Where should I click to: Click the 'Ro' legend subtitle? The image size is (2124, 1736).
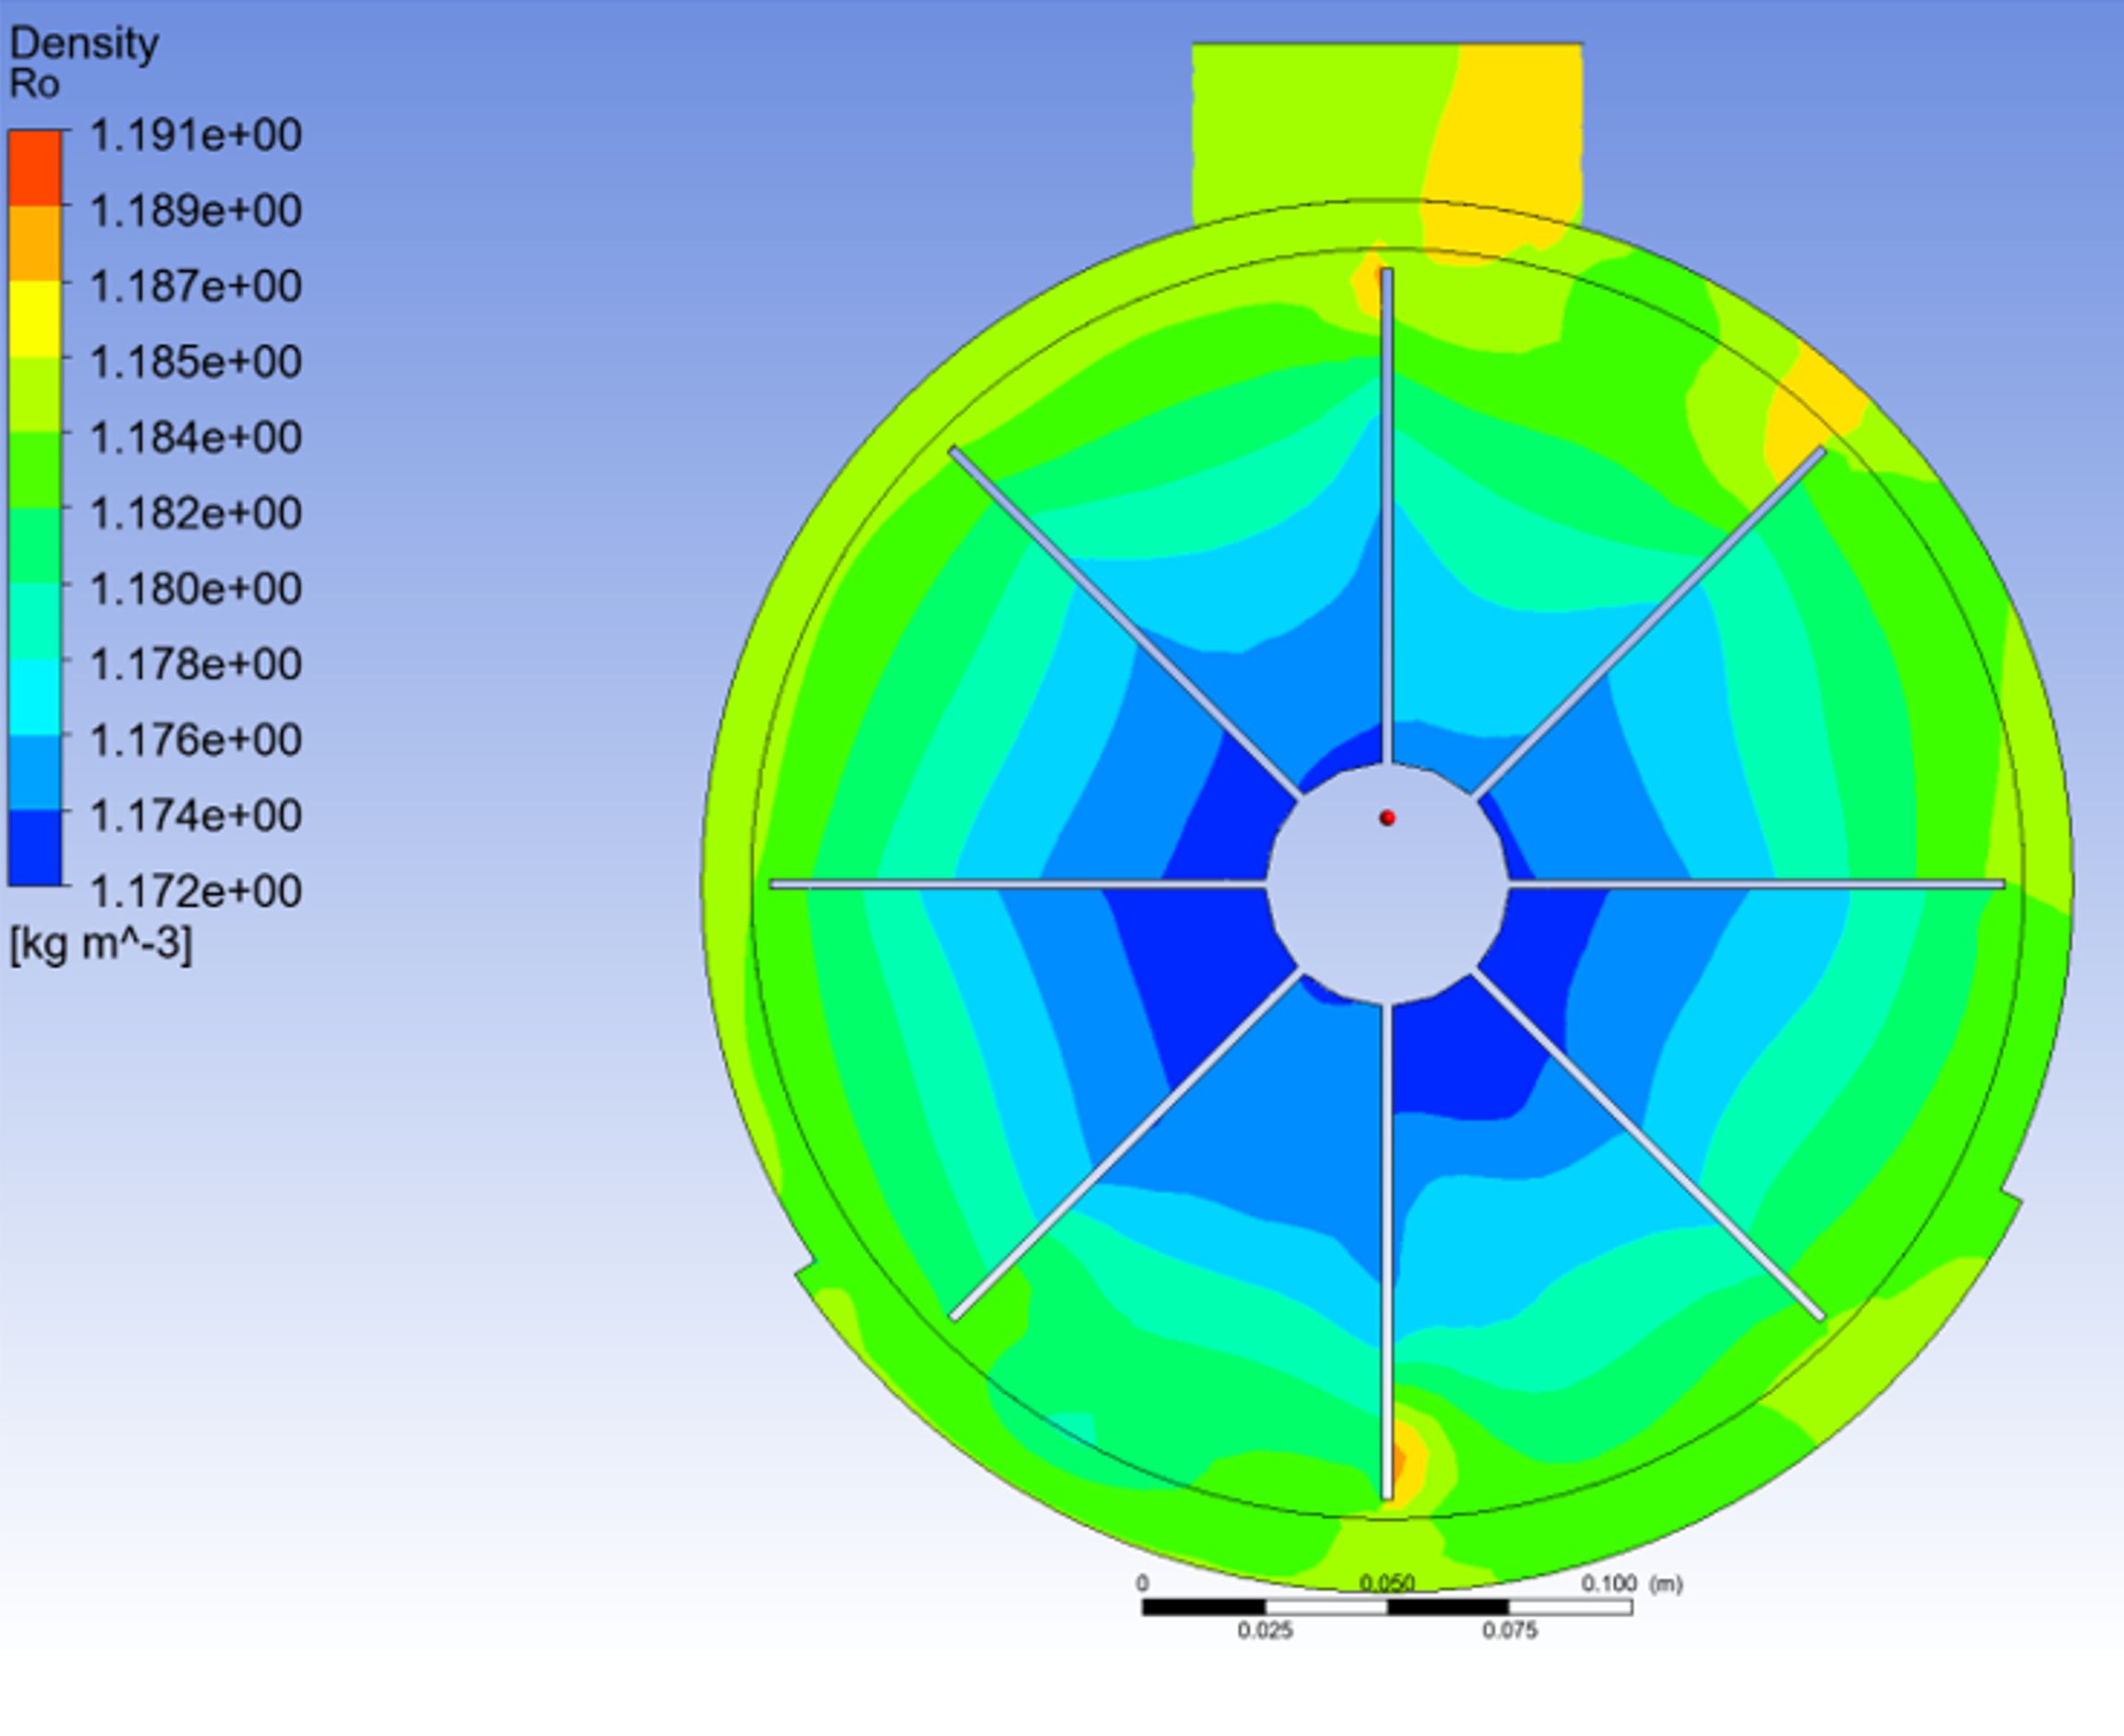click(34, 84)
